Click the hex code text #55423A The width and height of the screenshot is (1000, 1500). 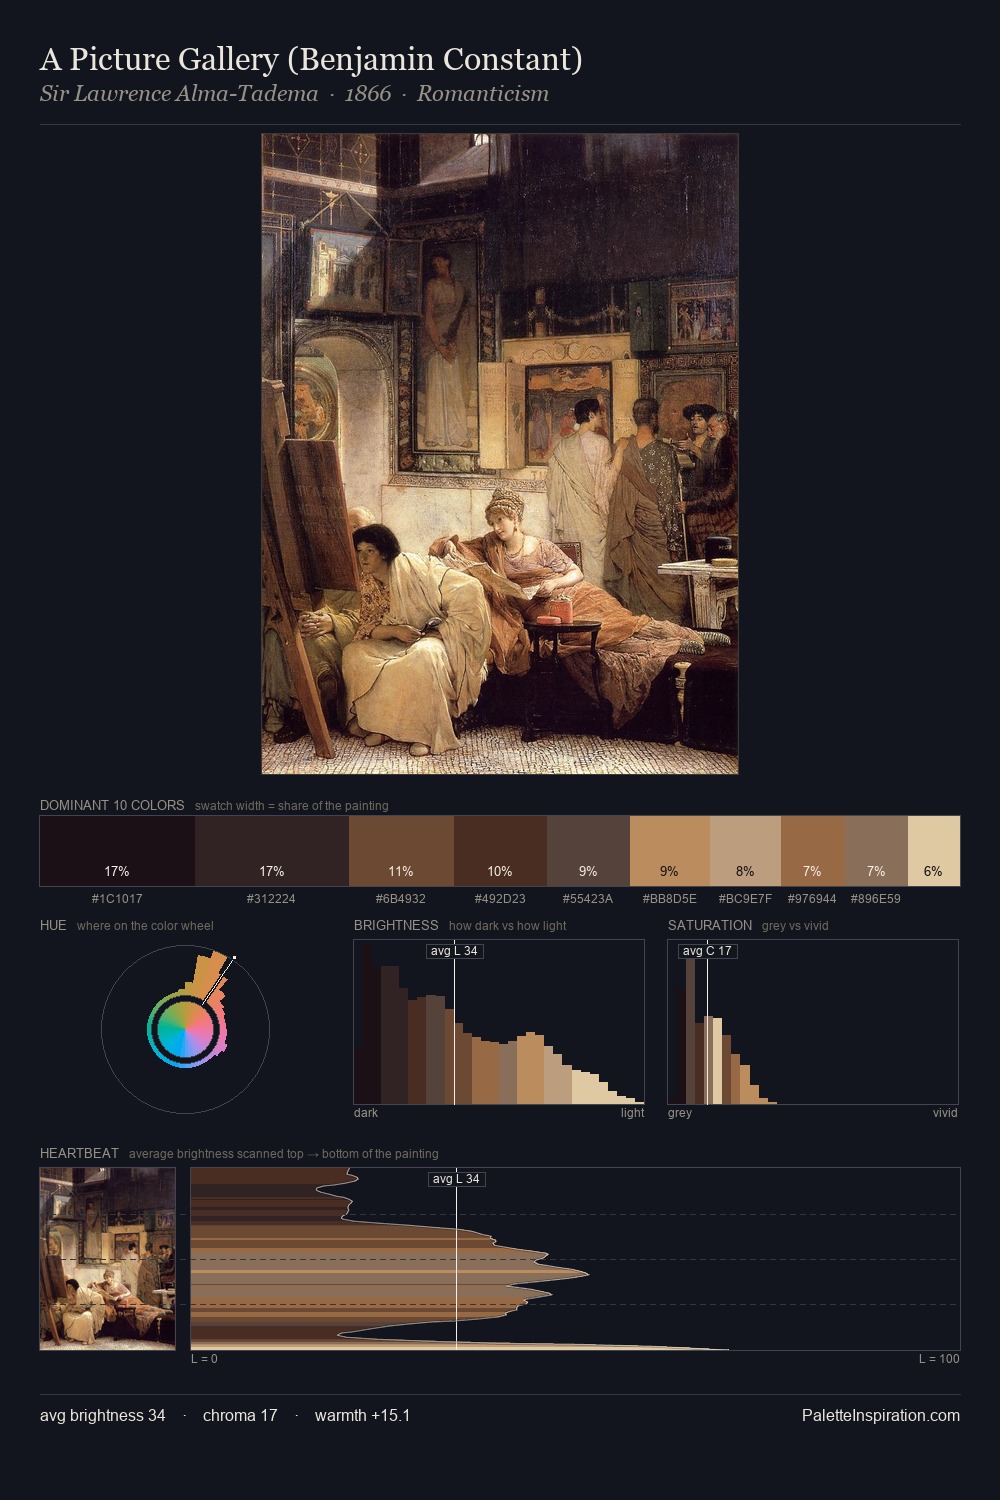coord(588,899)
